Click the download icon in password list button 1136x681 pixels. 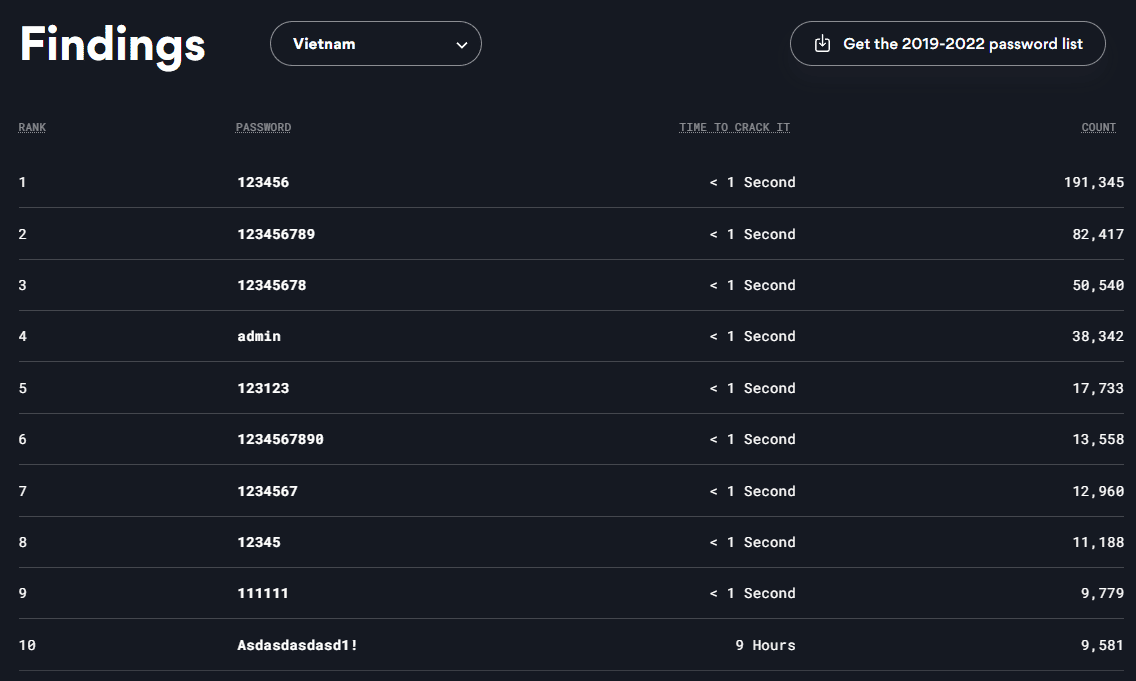tap(822, 44)
